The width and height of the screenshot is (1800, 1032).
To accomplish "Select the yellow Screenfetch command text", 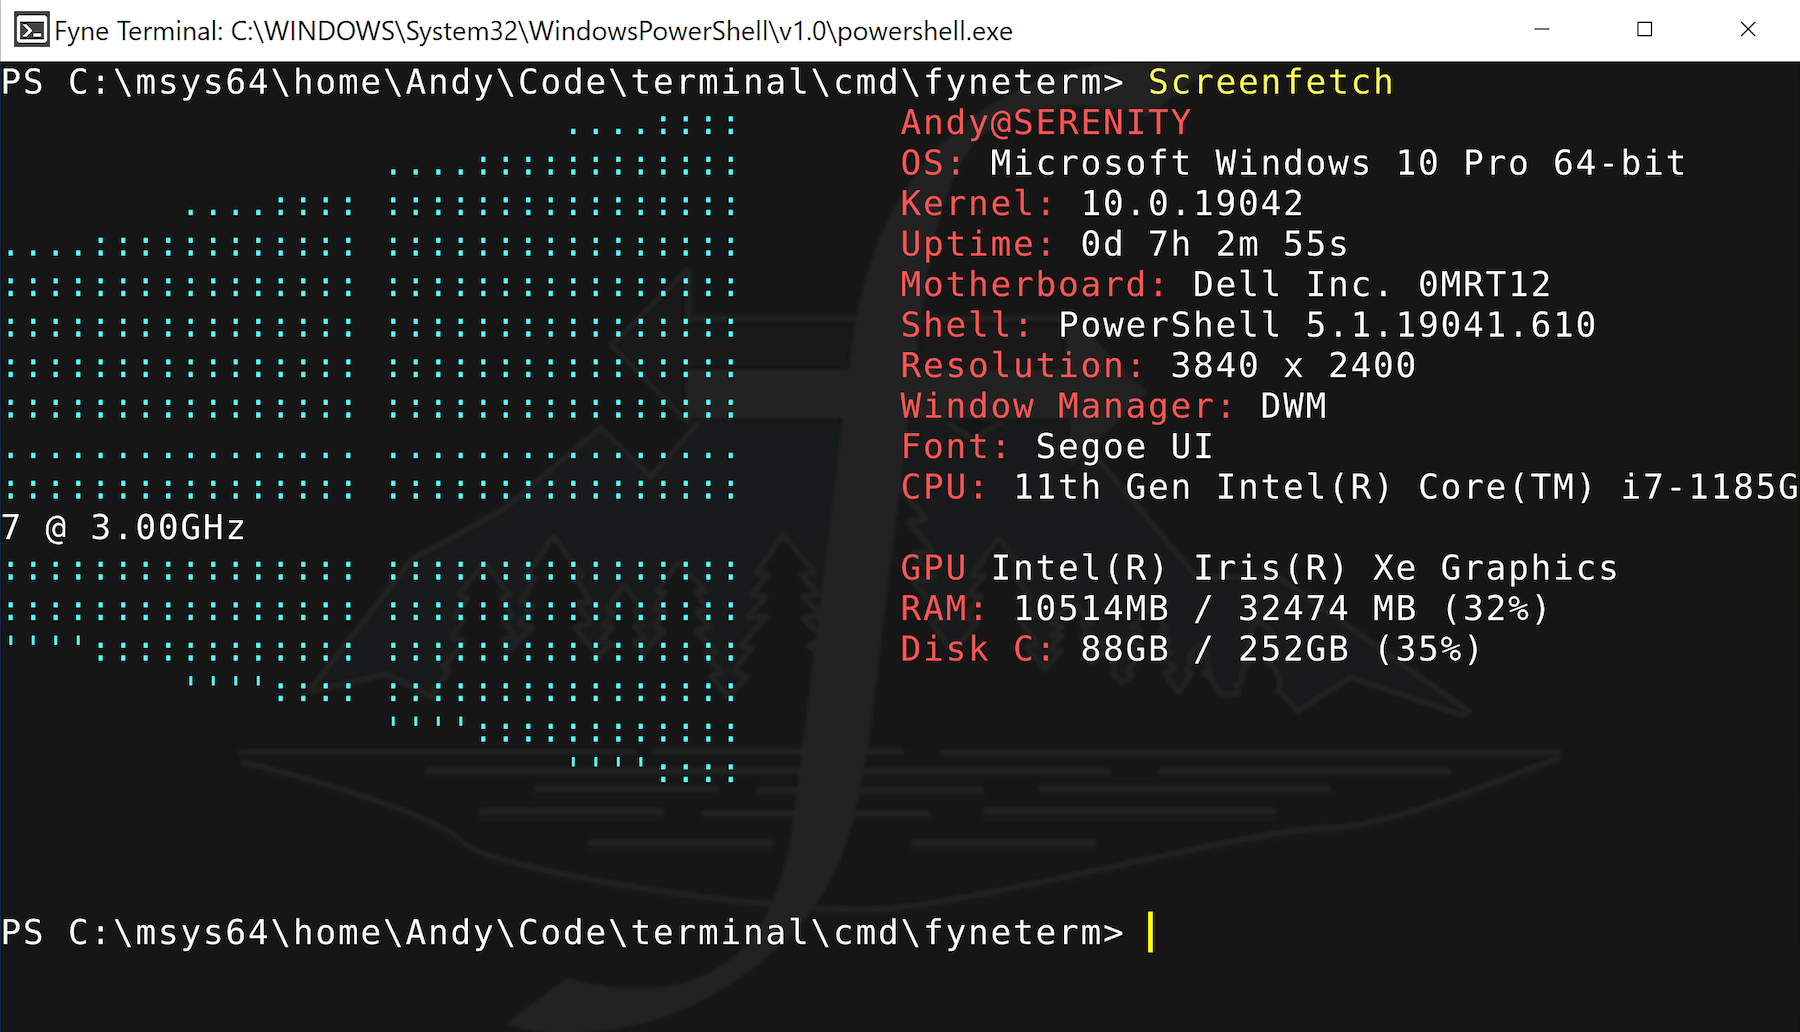I will tap(1268, 82).
